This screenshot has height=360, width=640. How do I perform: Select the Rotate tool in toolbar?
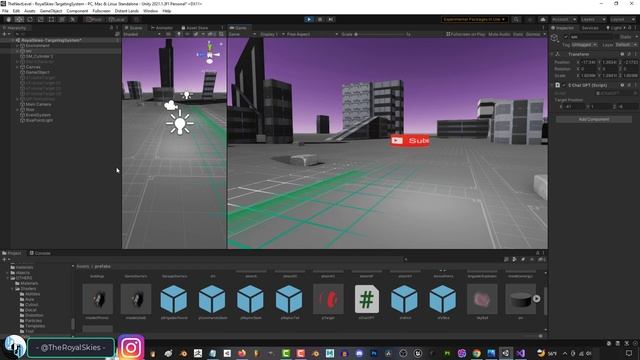click(30, 19)
